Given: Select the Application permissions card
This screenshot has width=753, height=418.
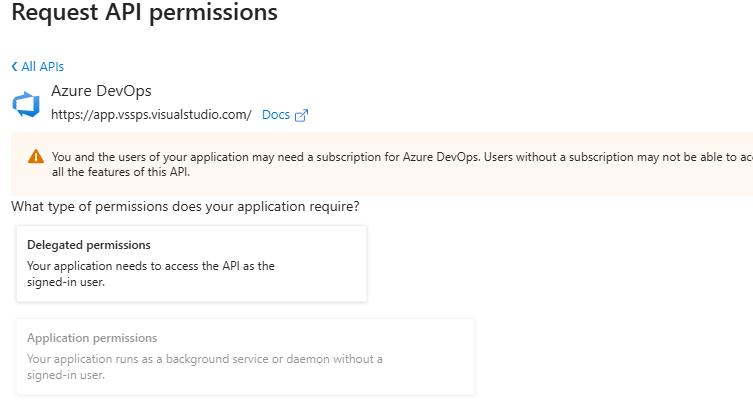Looking at the screenshot, I should coord(245,356).
